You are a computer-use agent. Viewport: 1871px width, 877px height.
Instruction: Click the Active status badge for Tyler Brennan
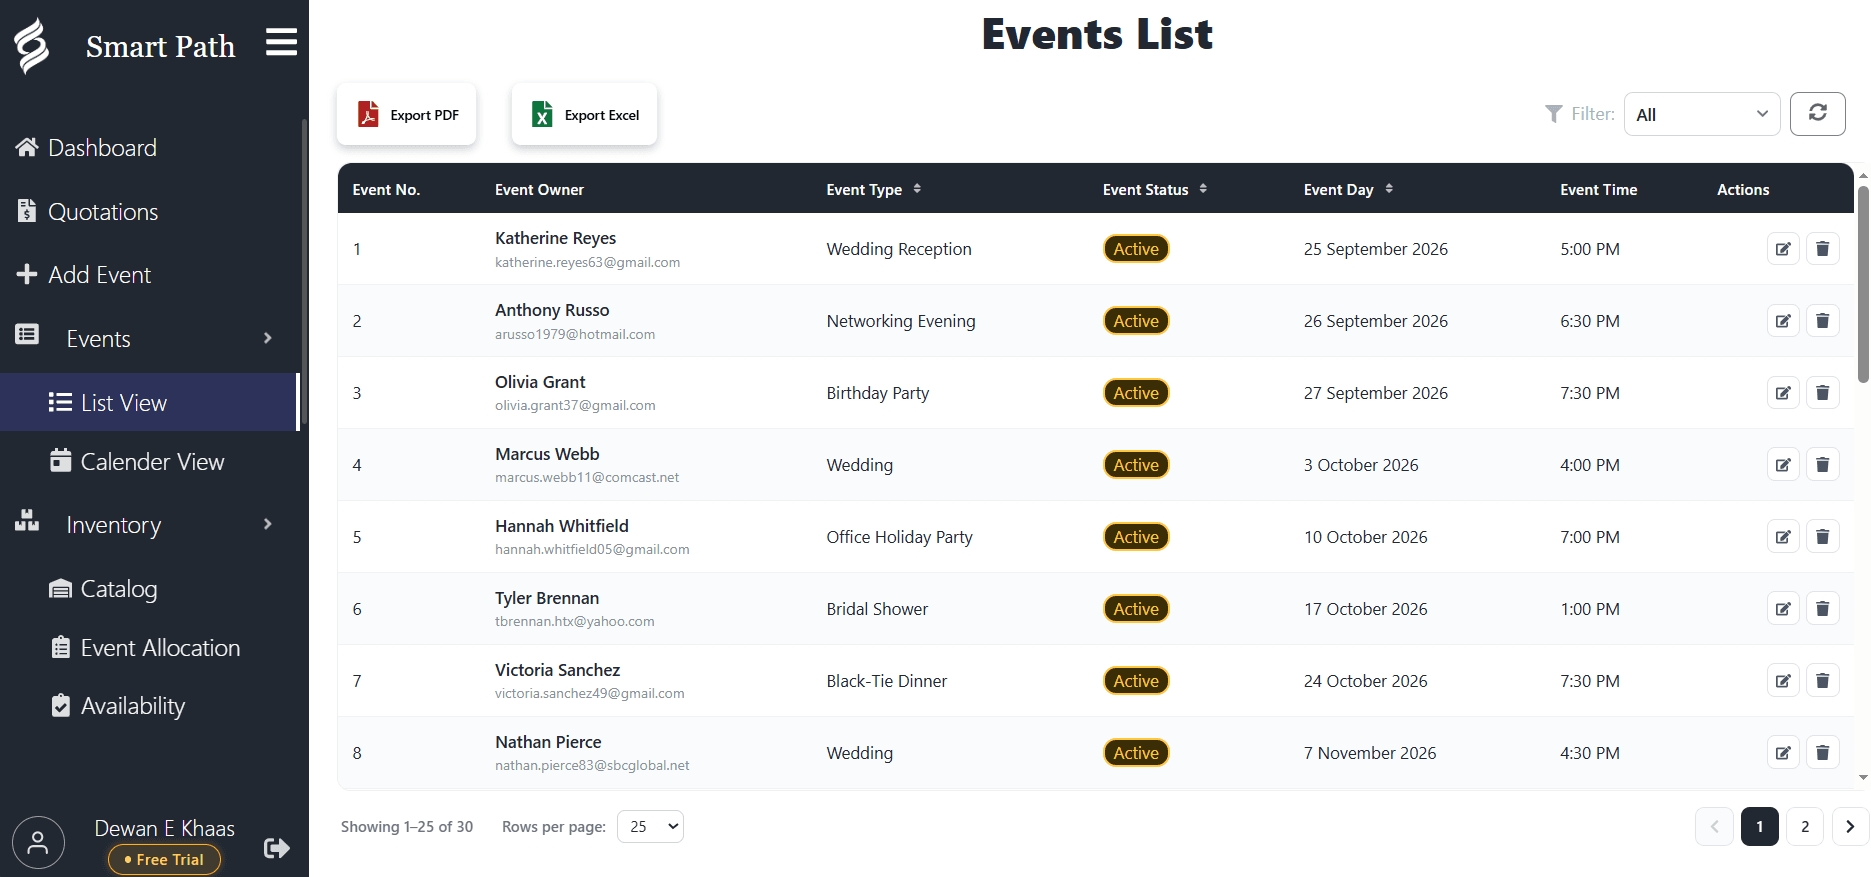pos(1136,609)
